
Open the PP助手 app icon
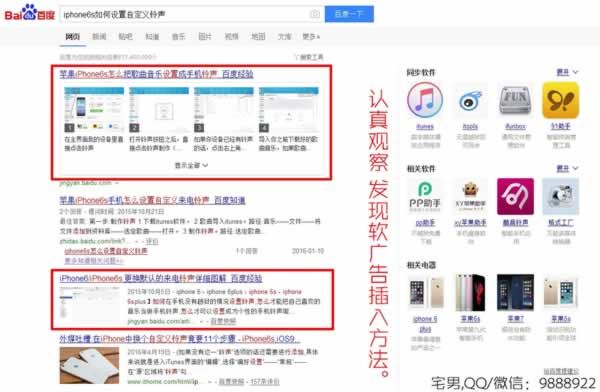click(x=425, y=196)
